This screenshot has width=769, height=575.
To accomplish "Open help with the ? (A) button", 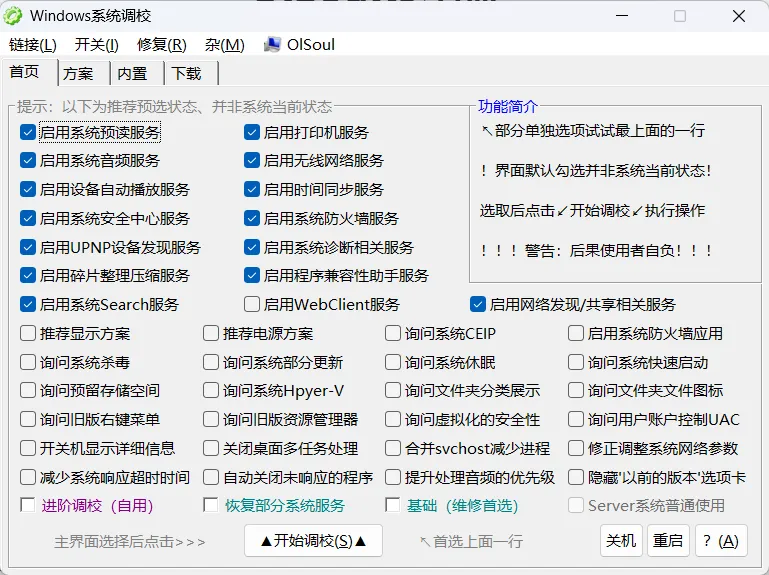I will [x=721, y=541].
